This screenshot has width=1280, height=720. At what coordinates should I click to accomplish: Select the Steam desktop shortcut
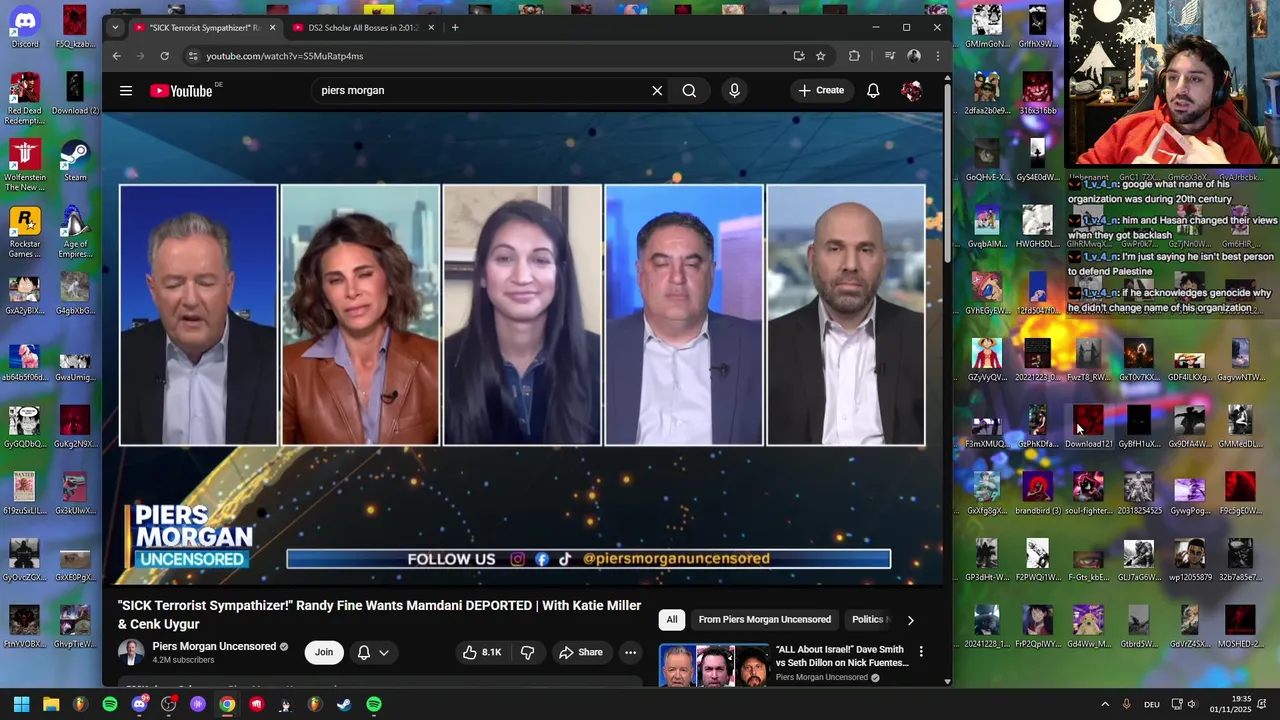point(75,160)
